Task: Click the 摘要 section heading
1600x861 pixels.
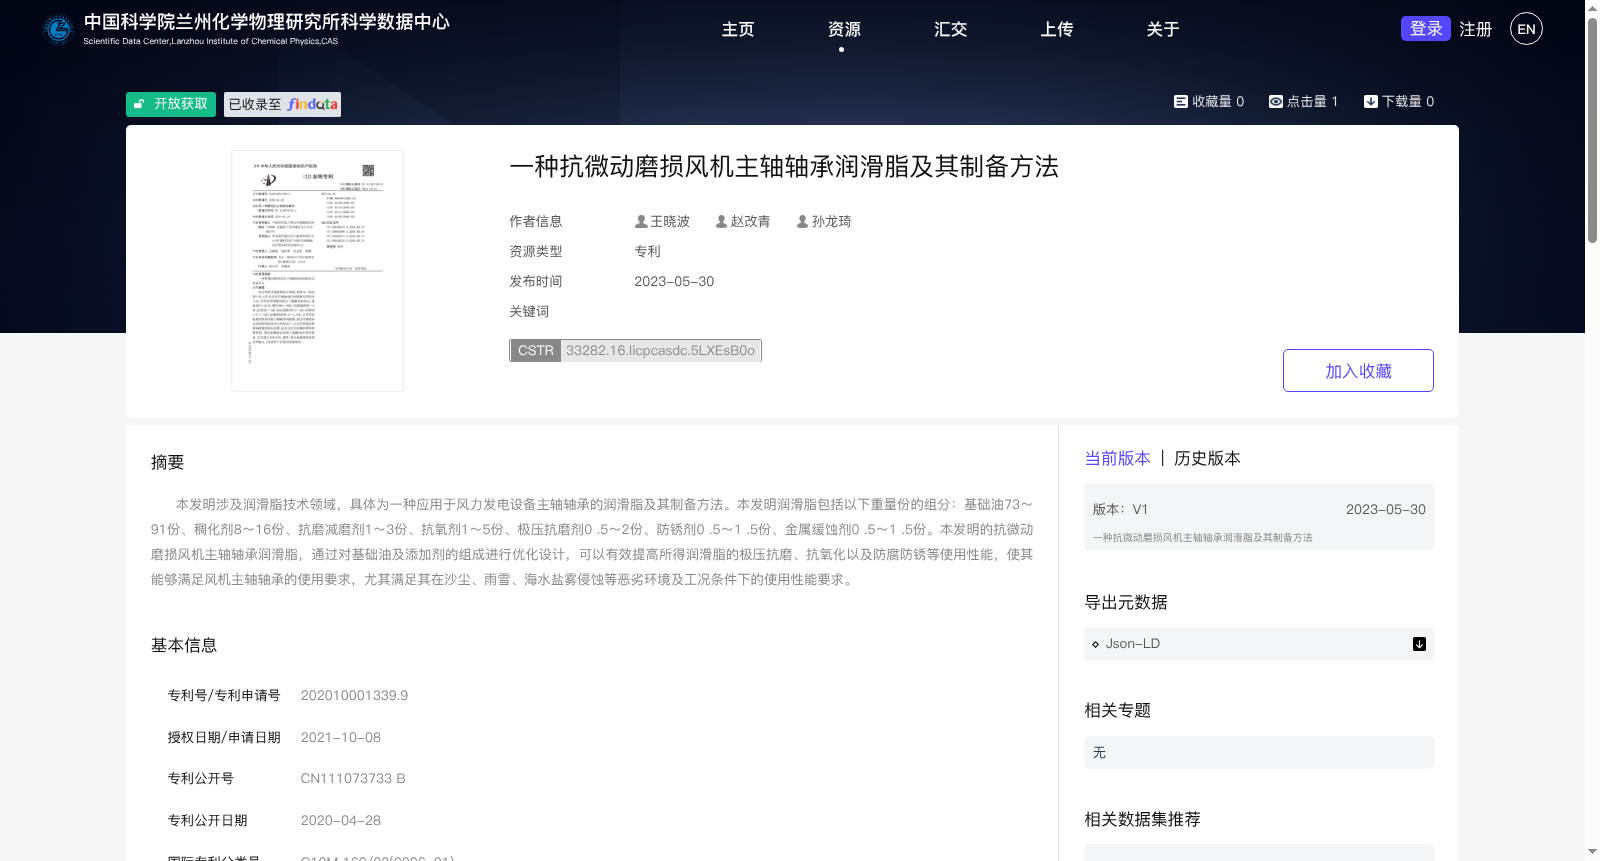Action: click(167, 462)
